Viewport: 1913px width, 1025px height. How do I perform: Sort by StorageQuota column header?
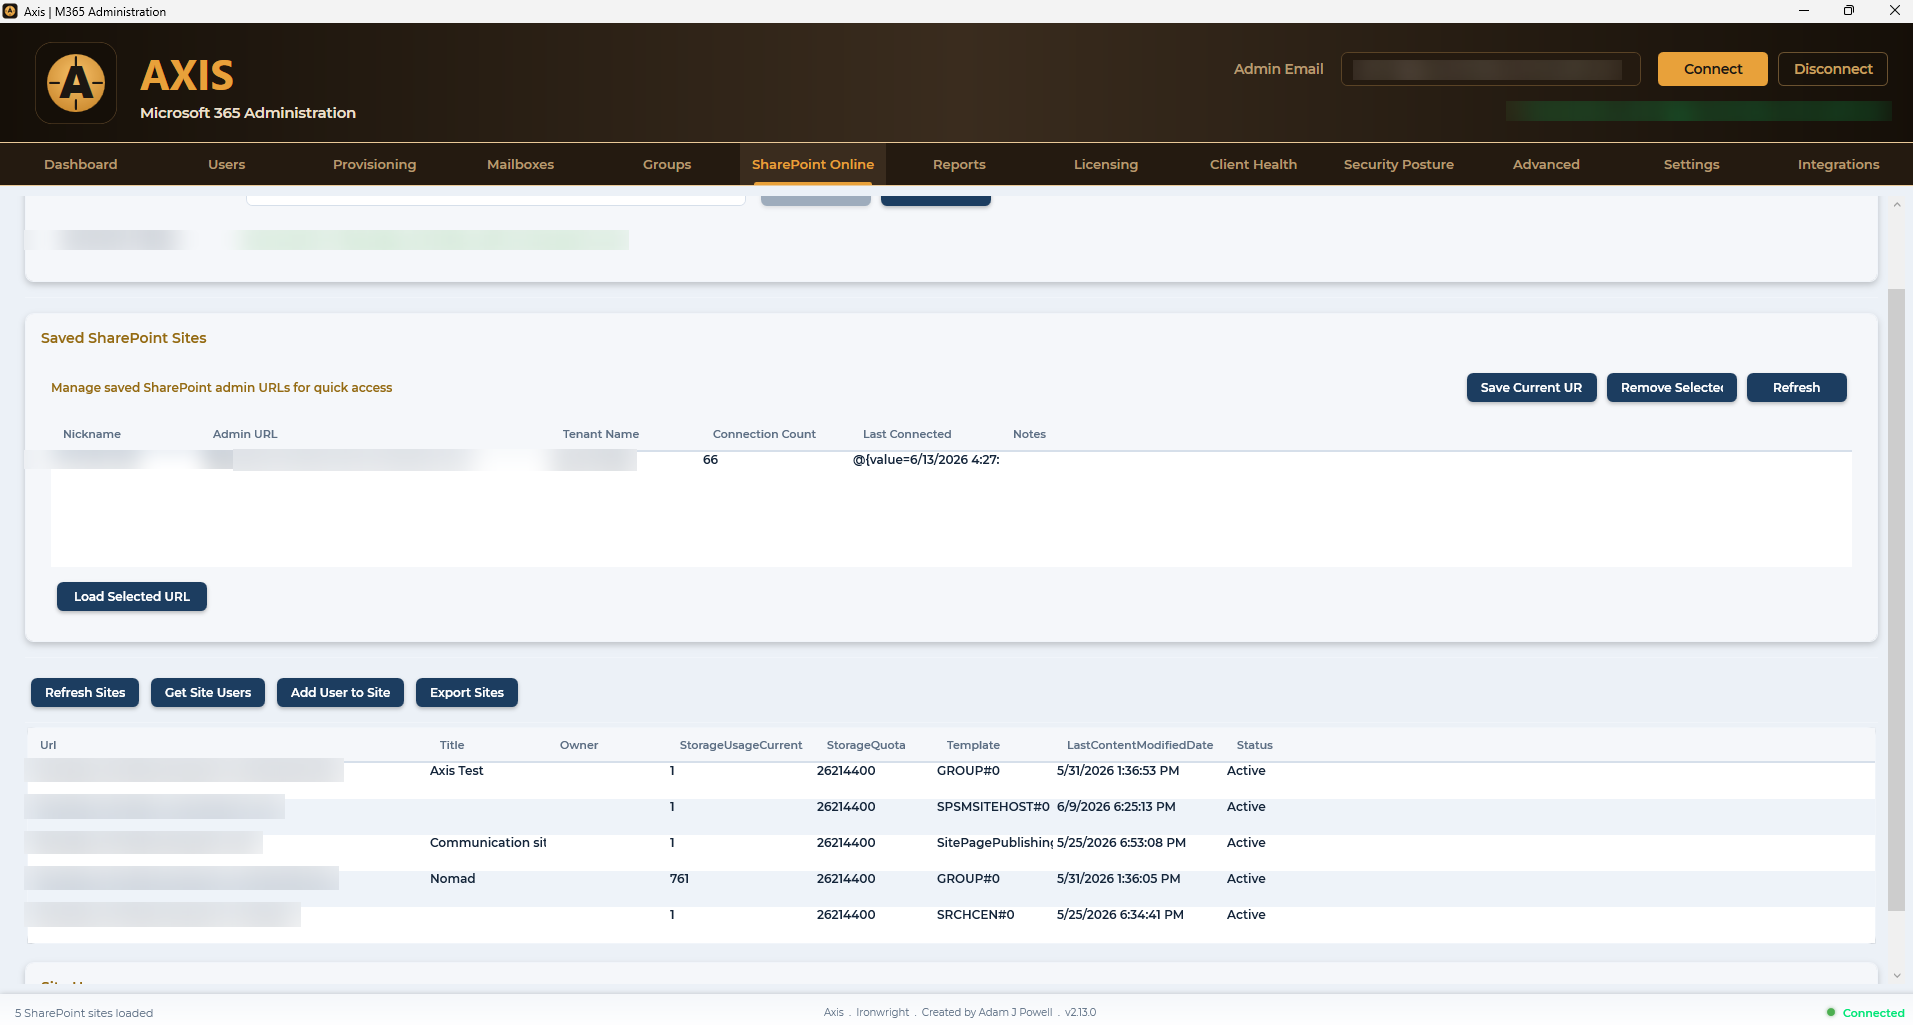[x=866, y=745]
